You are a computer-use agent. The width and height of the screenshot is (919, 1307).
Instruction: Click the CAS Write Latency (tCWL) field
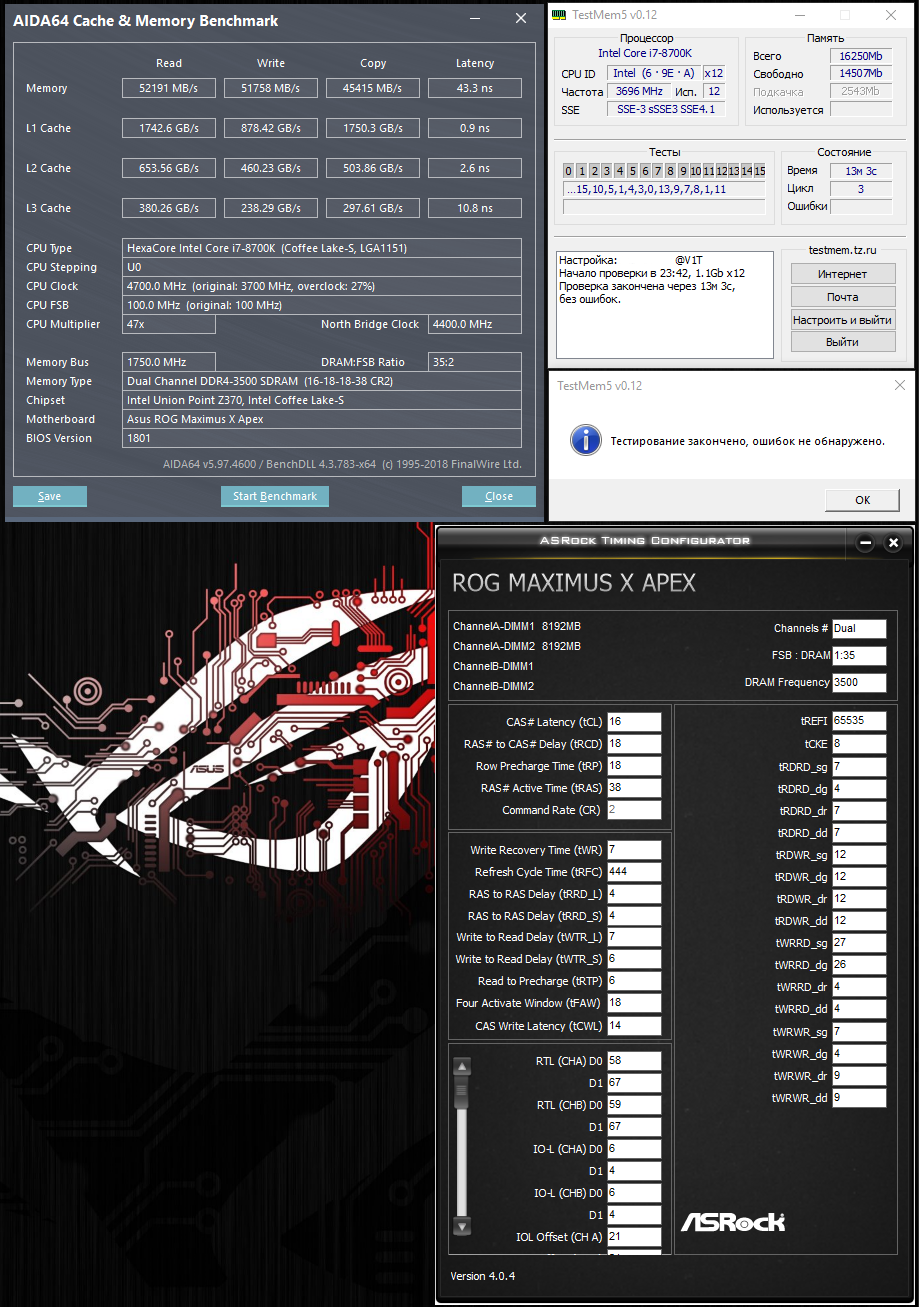tap(634, 1026)
